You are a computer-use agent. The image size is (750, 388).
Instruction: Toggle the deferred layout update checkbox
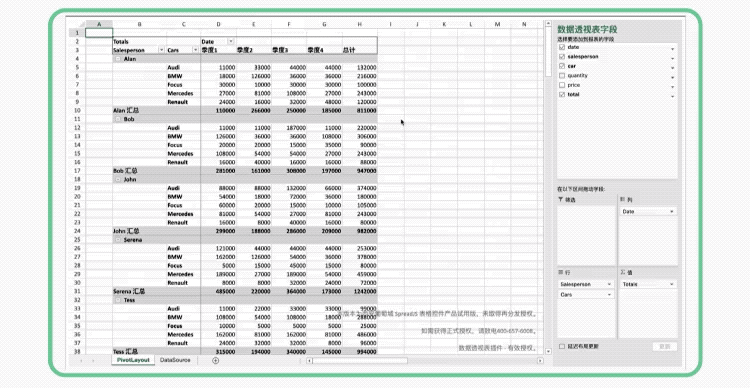[x=562, y=346]
